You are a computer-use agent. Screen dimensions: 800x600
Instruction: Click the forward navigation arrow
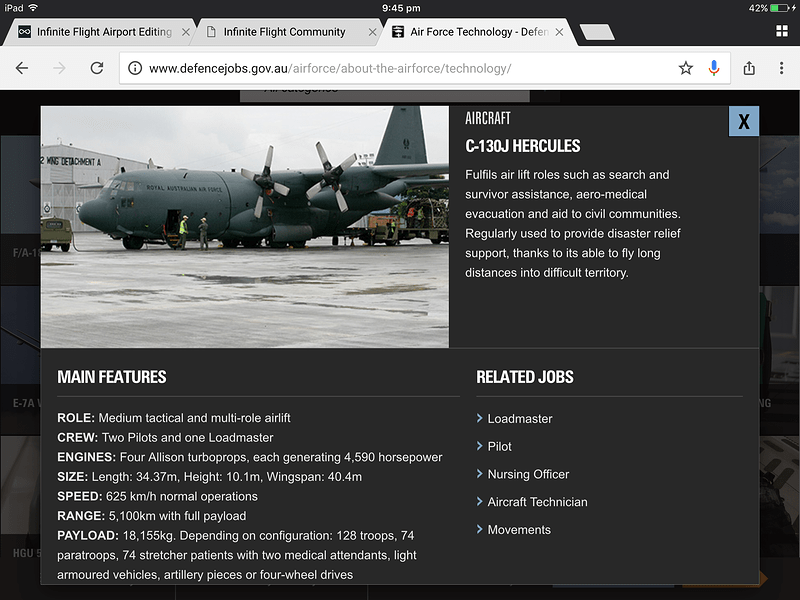60,68
